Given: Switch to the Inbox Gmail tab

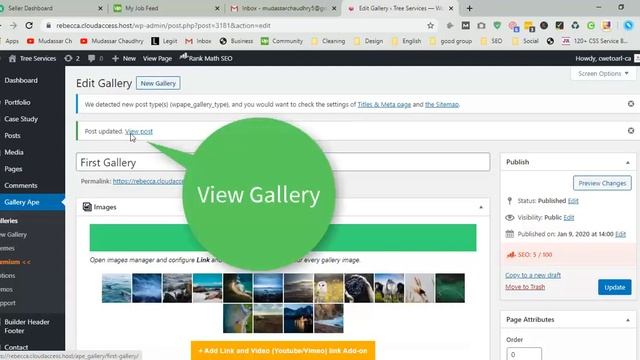Looking at the screenshot, I should 283,8.
